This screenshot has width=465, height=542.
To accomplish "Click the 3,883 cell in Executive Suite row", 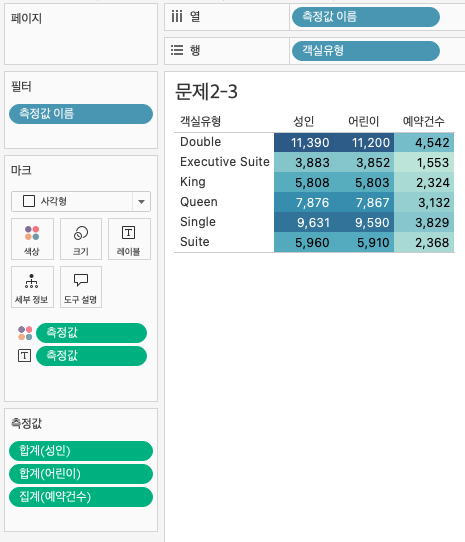I will pos(304,162).
